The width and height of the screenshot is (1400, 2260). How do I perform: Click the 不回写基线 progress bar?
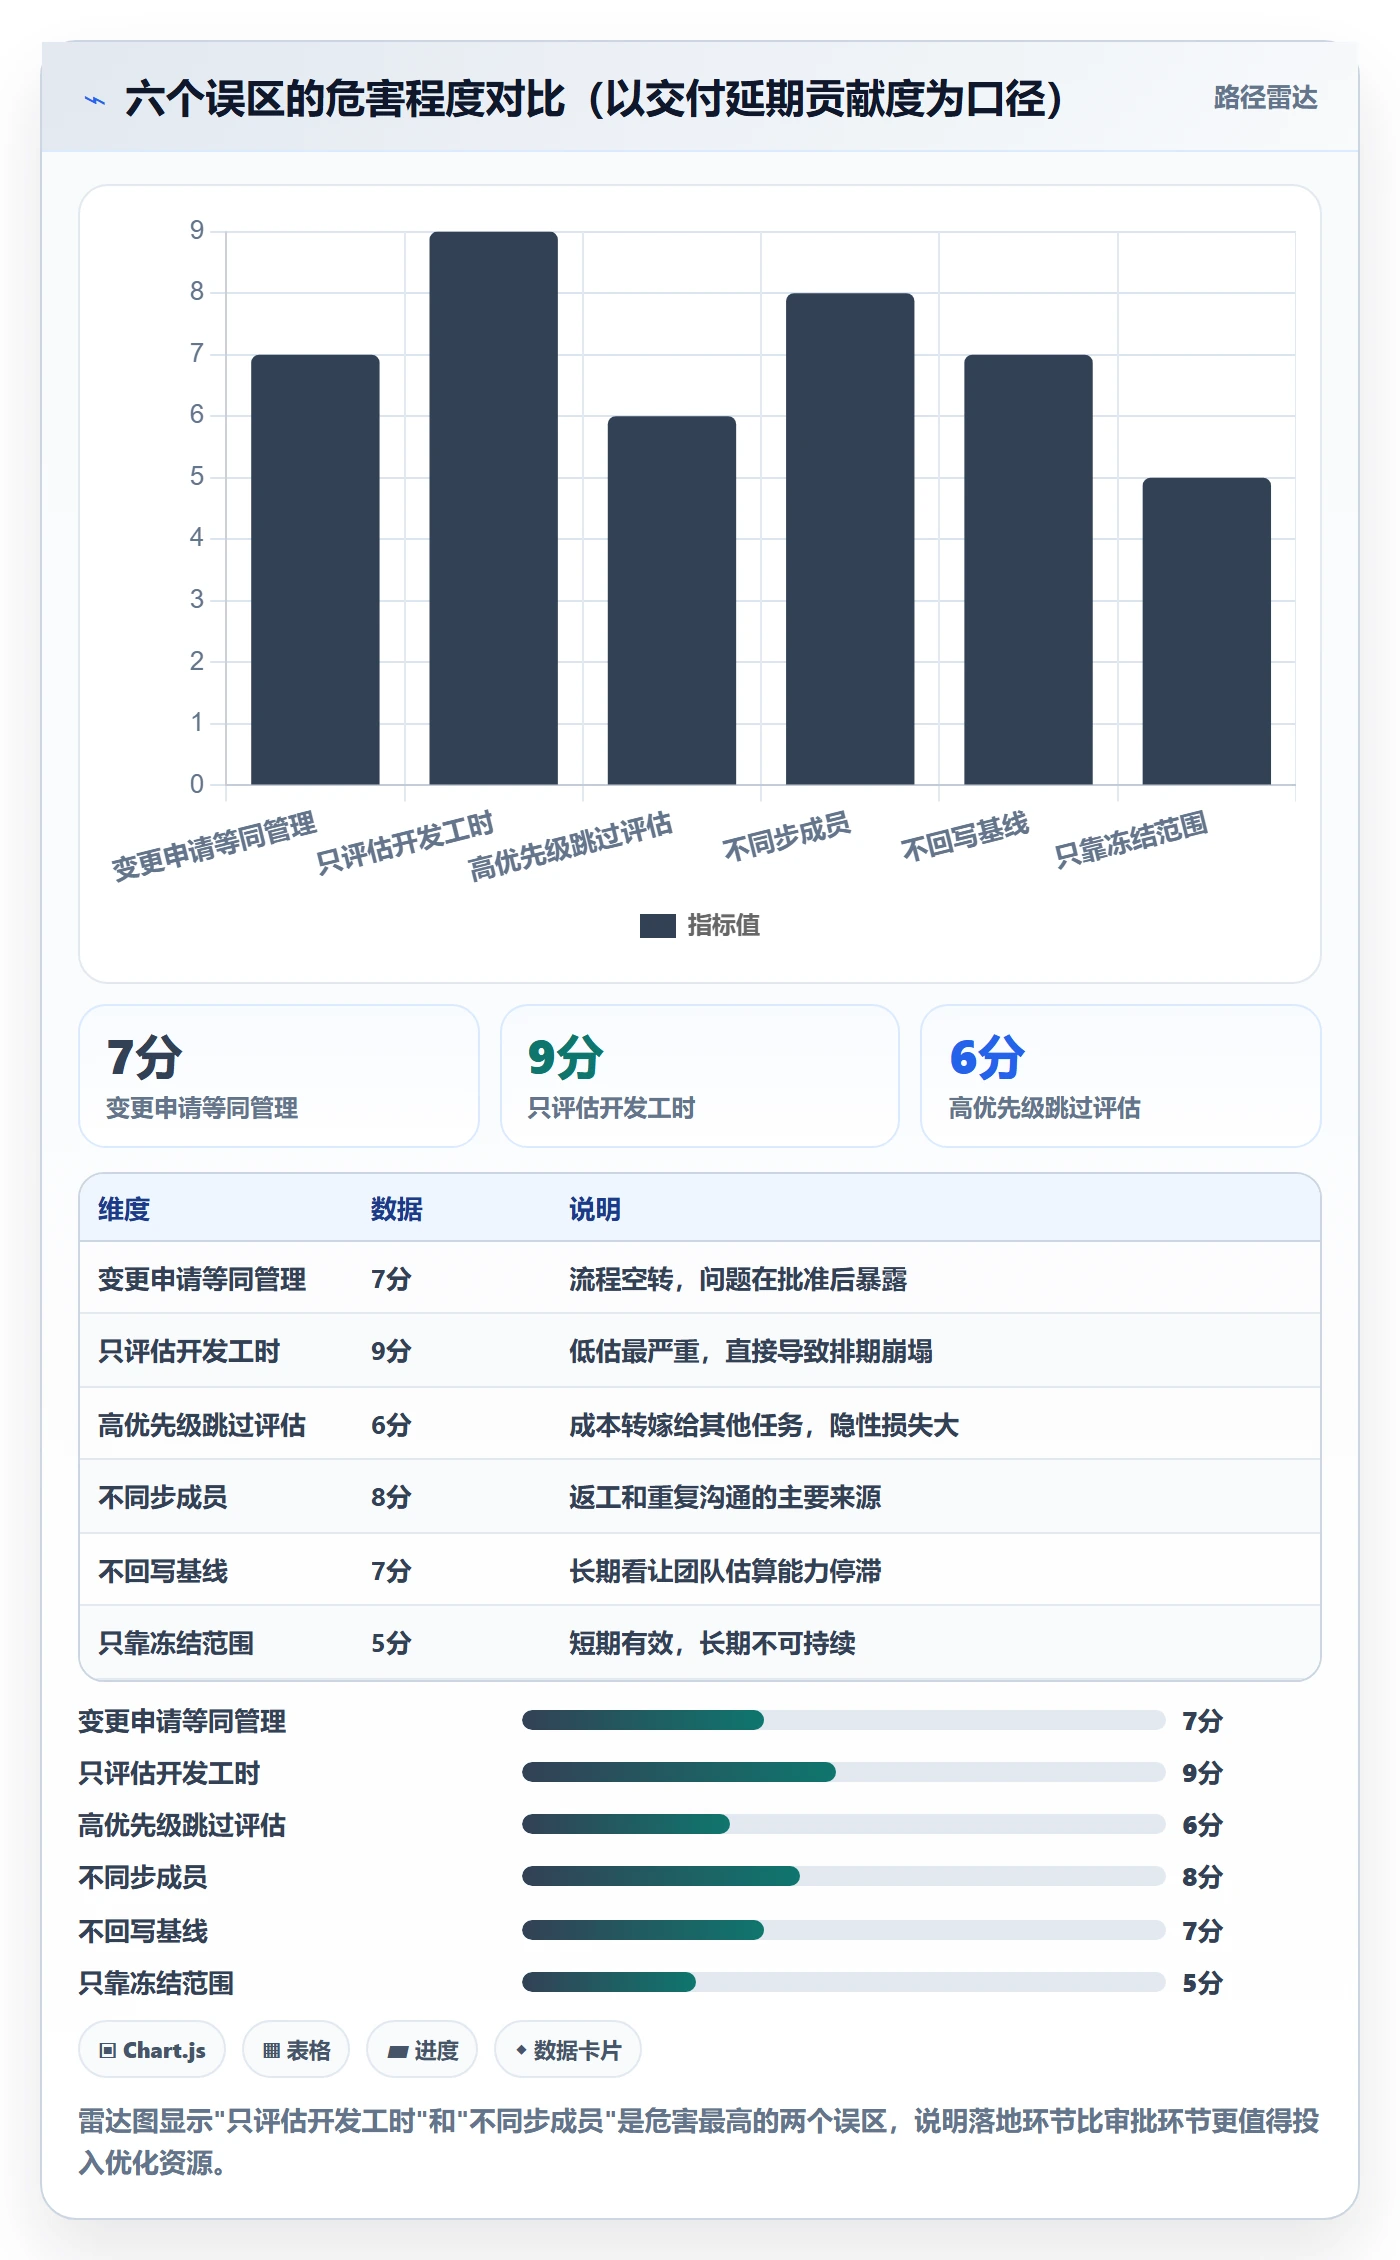click(843, 1930)
